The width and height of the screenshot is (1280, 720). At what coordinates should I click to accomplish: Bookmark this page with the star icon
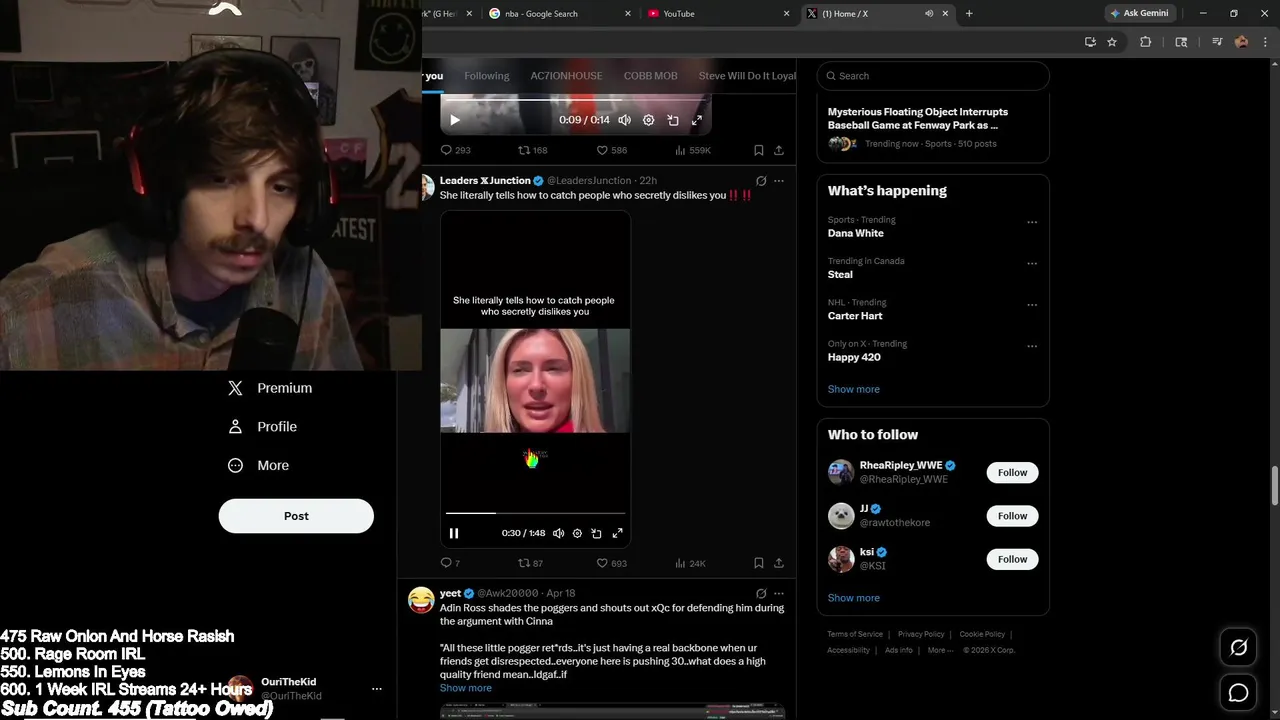(x=1112, y=42)
